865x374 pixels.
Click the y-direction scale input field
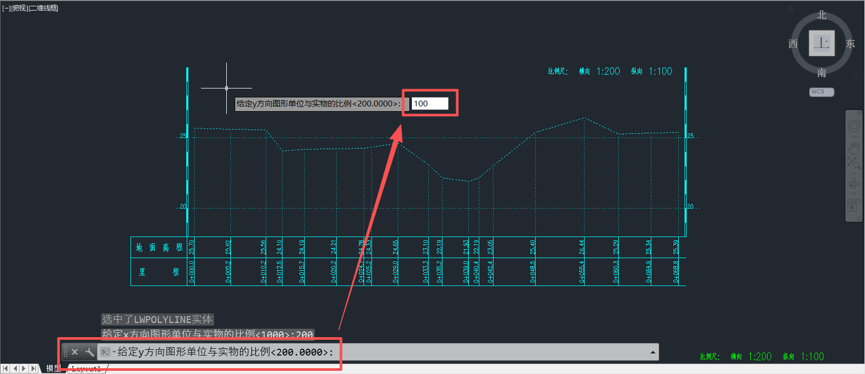[x=430, y=103]
